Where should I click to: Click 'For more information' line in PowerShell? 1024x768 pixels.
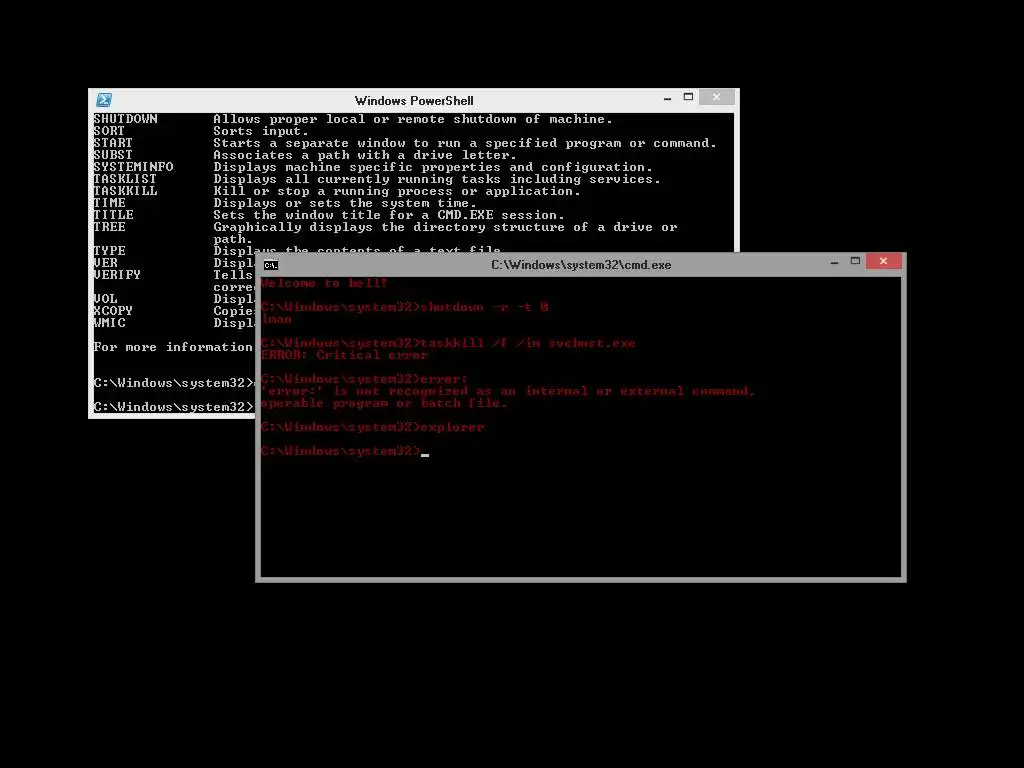coord(173,347)
